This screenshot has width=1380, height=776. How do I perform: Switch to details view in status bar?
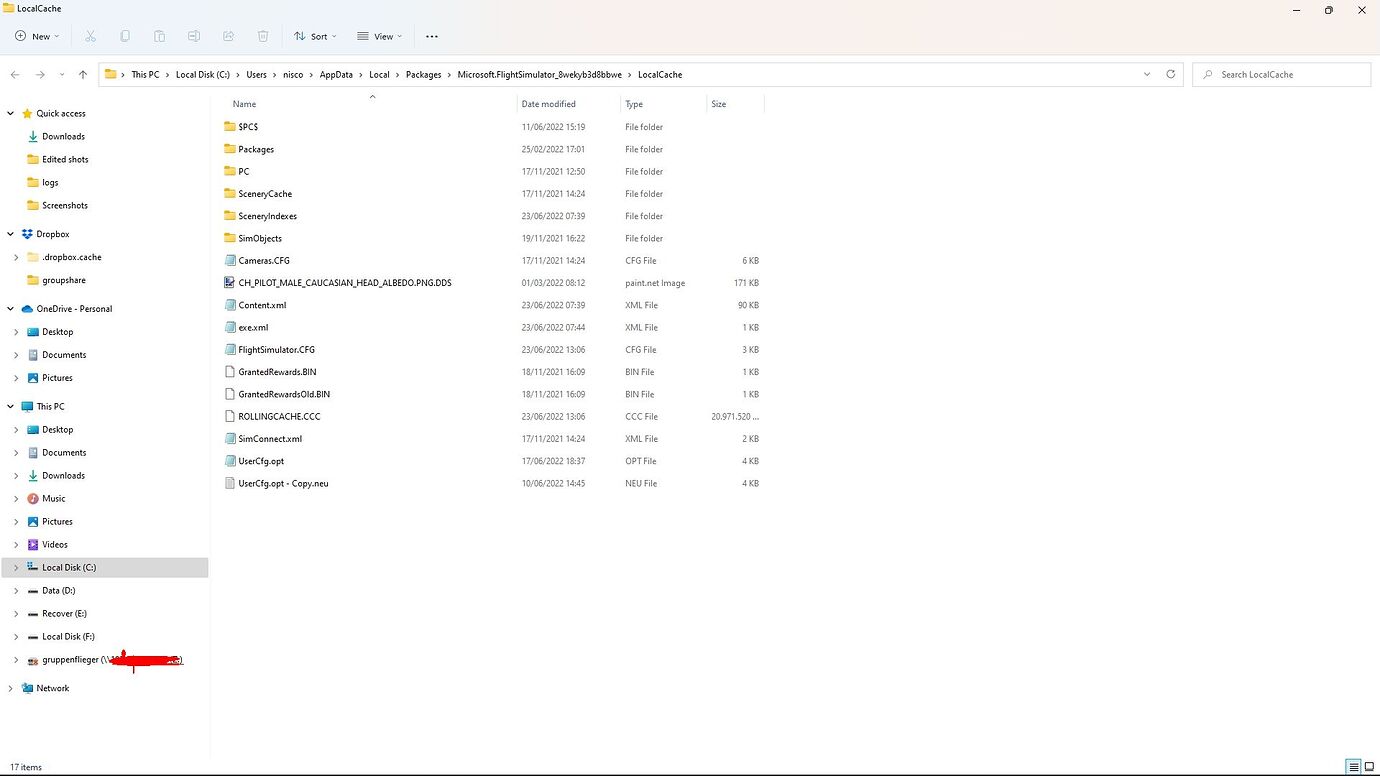(1355, 766)
